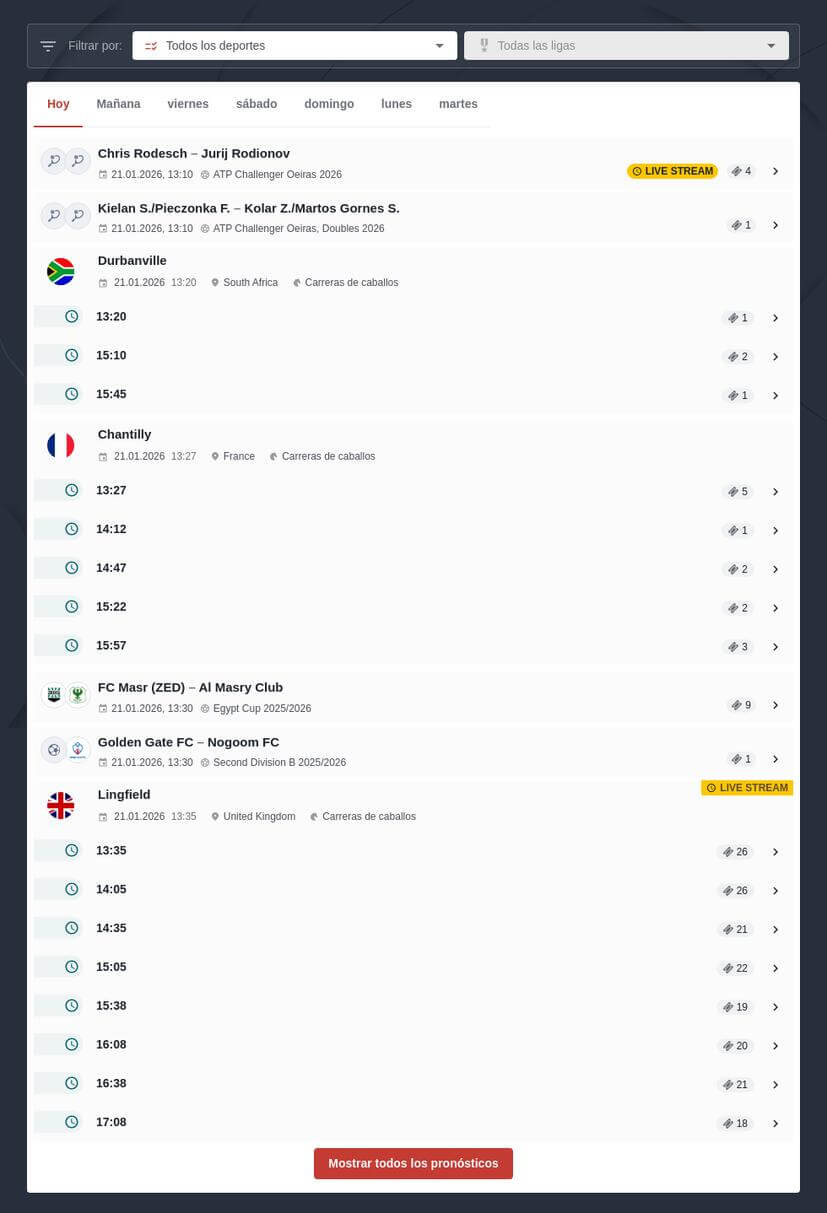This screenshot has width=827, height=1213.
Task: Expand the Chris Rodesch vs Jurij Rodionov match
Action: coord(776,171)
